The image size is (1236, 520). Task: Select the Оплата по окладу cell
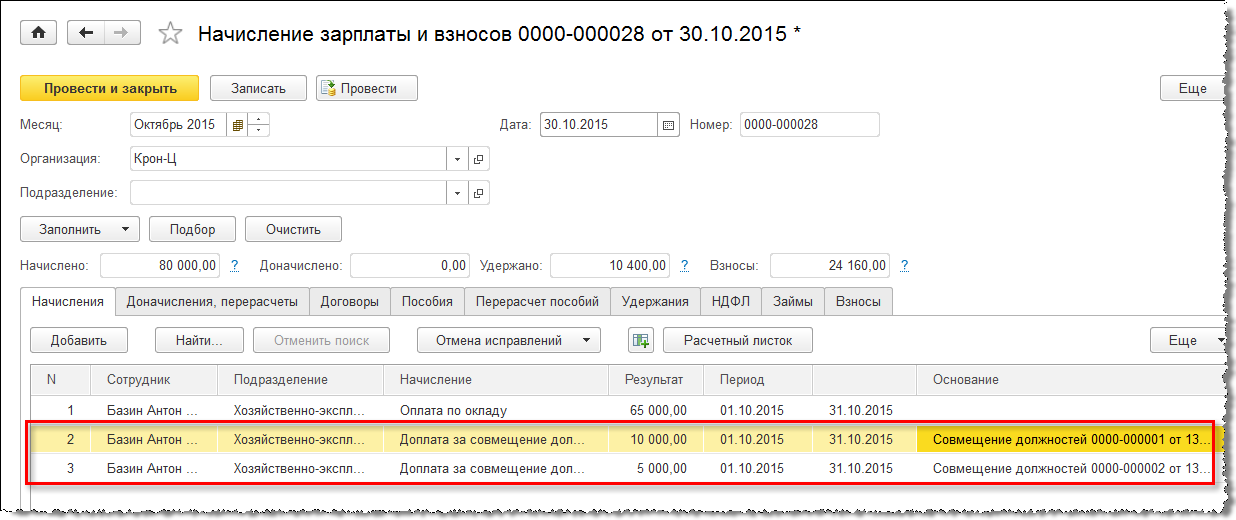(x=496, y=410)
